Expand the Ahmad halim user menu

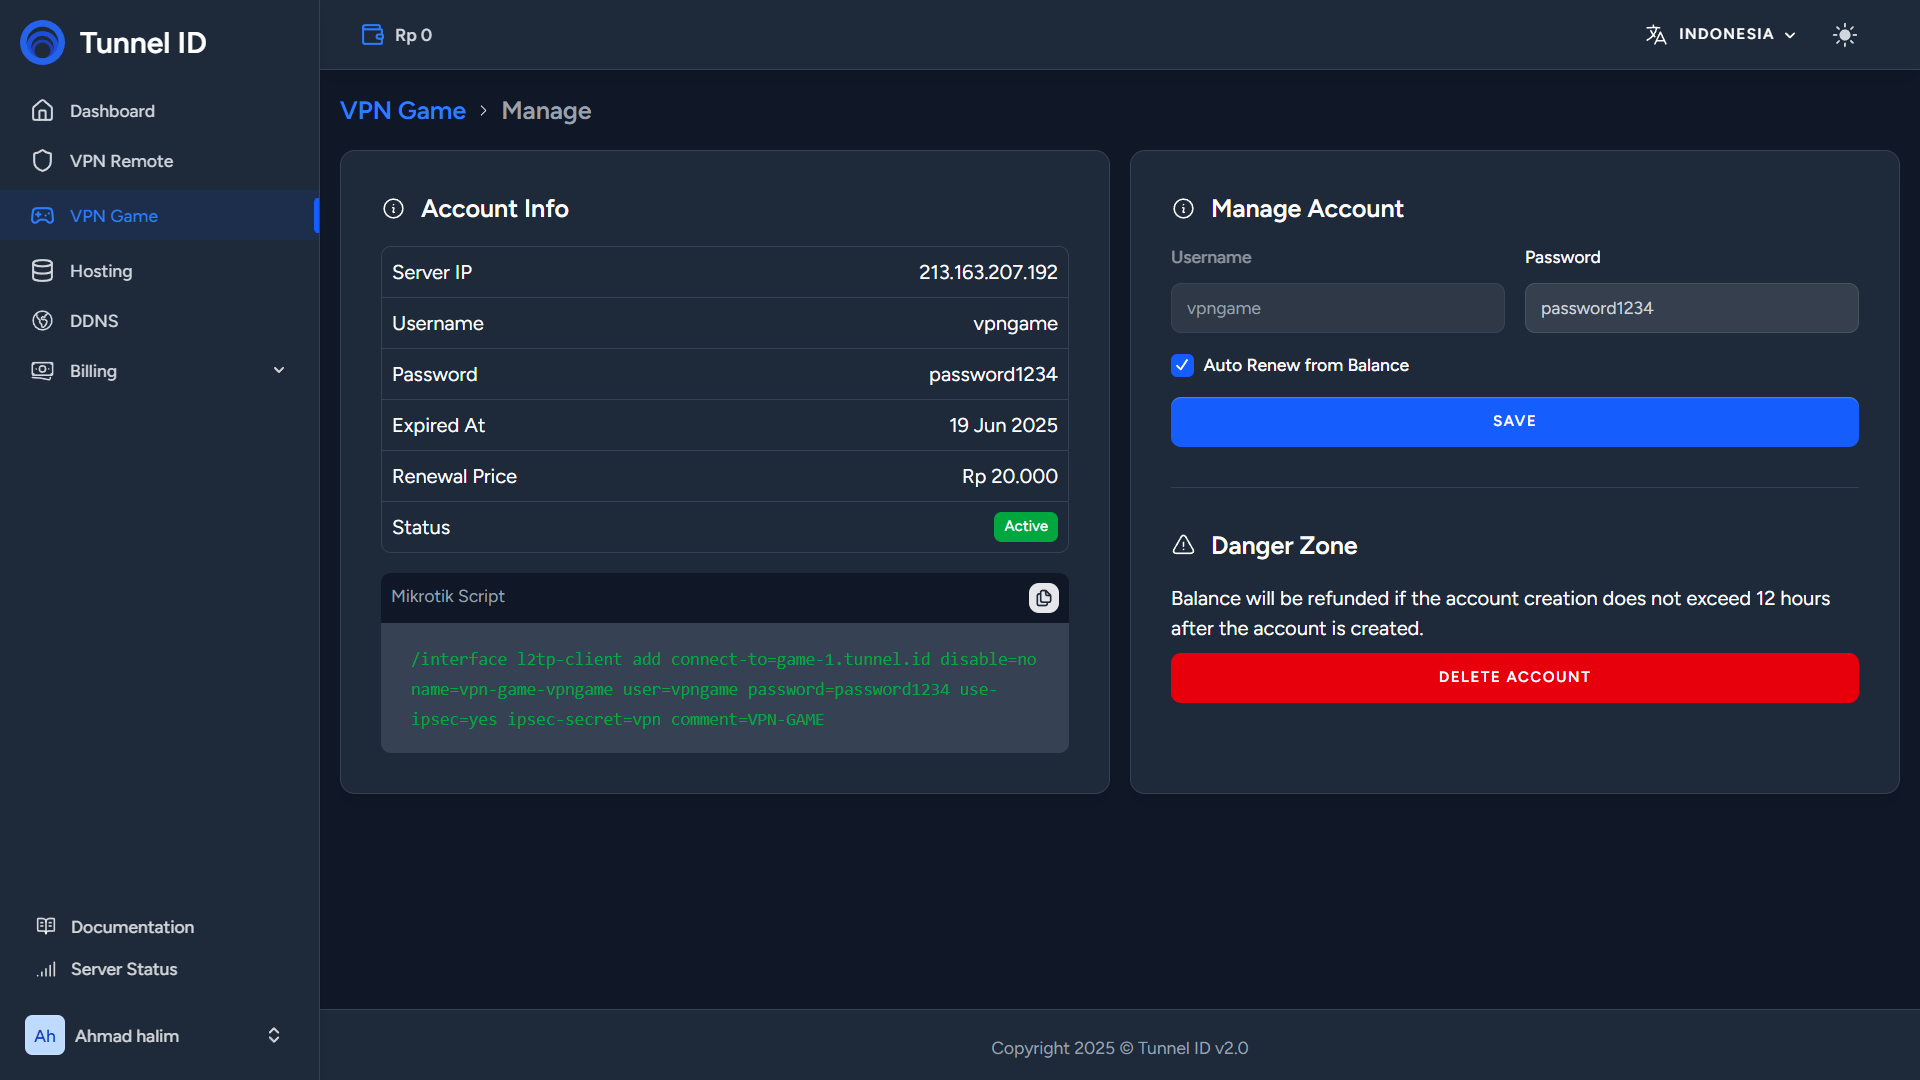273,1035
